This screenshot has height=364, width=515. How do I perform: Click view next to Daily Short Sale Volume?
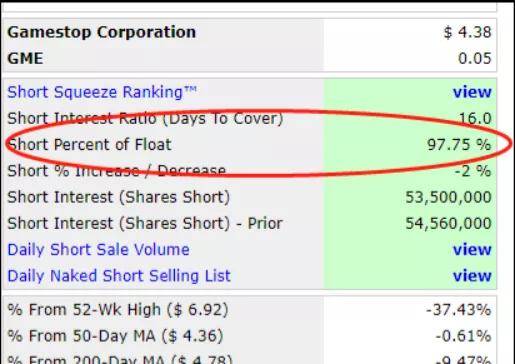coord(472,250)
